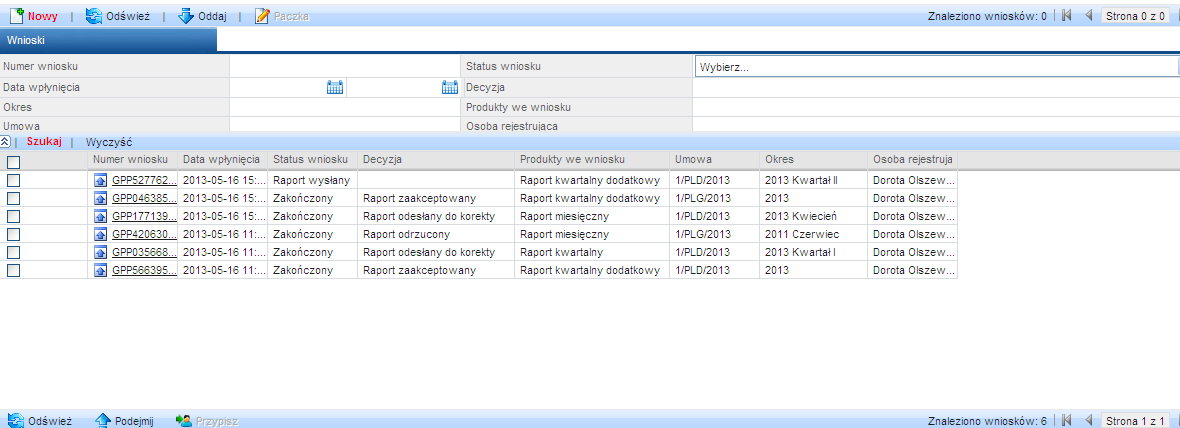This screenshot has width=1180, height=428.
Task: Click the 2011 Czerwiec period cell
Action: [814, 234]
